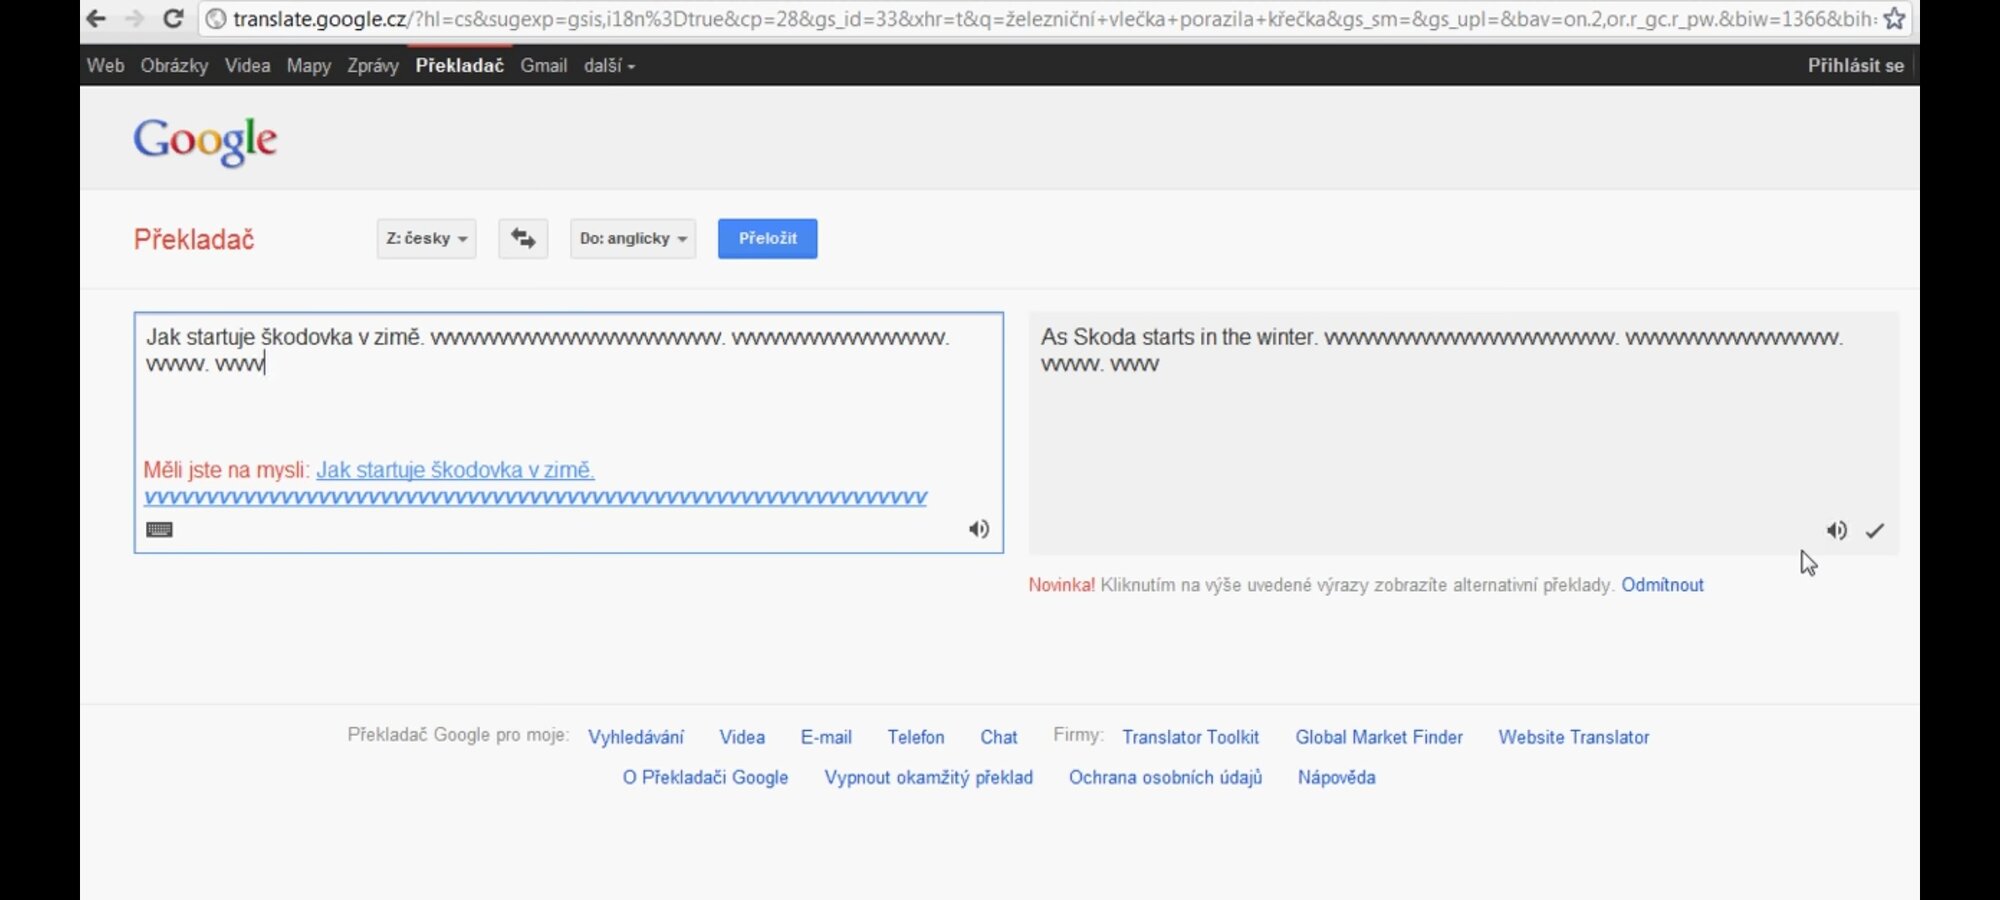This screenshot has width=2000, height=900.
Task: Open Gmail from the top navigation bar
Action: (x=543, y=66)
